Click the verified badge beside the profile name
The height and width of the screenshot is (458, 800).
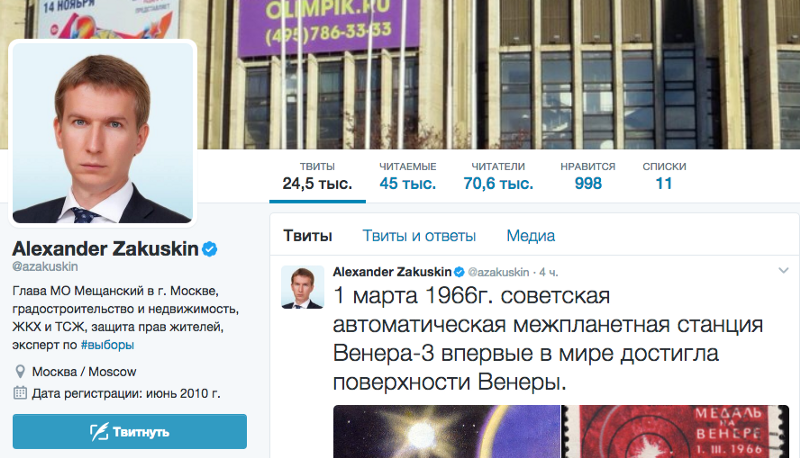210,249
